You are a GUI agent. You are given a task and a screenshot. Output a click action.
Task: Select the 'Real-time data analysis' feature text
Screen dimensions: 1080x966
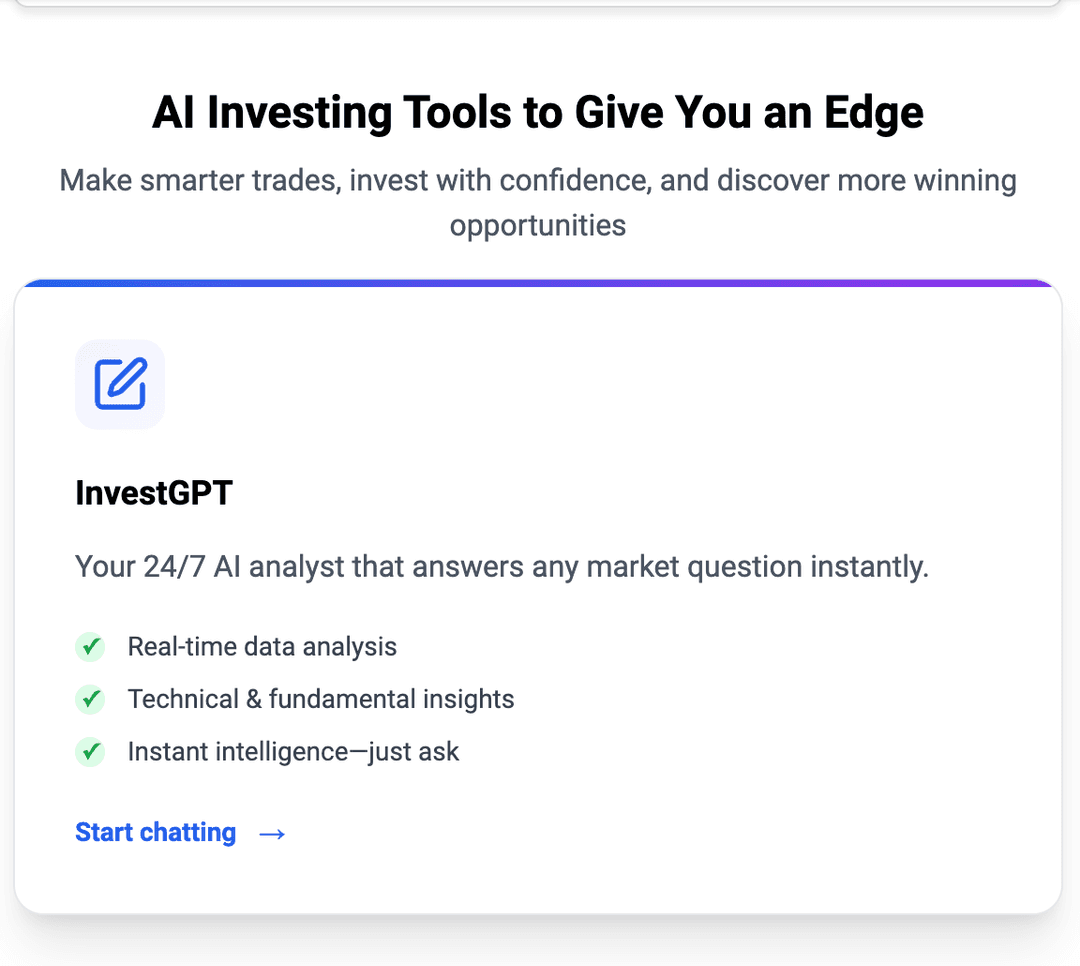coord(262,647)
